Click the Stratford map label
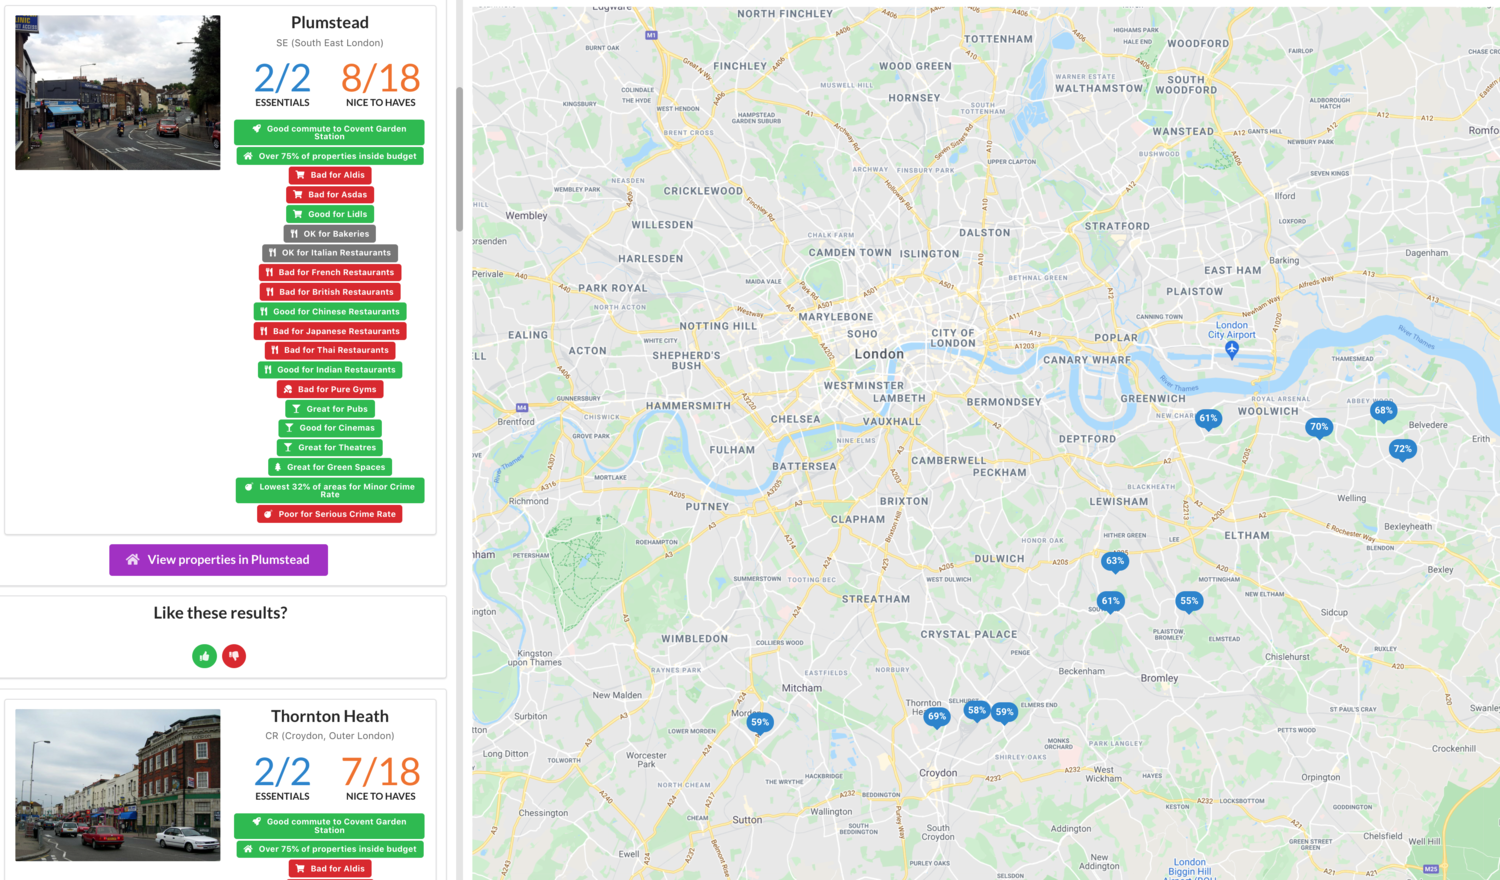Image resolution: width=1500 pixels, height=880 pixels. pos(1118,226)
